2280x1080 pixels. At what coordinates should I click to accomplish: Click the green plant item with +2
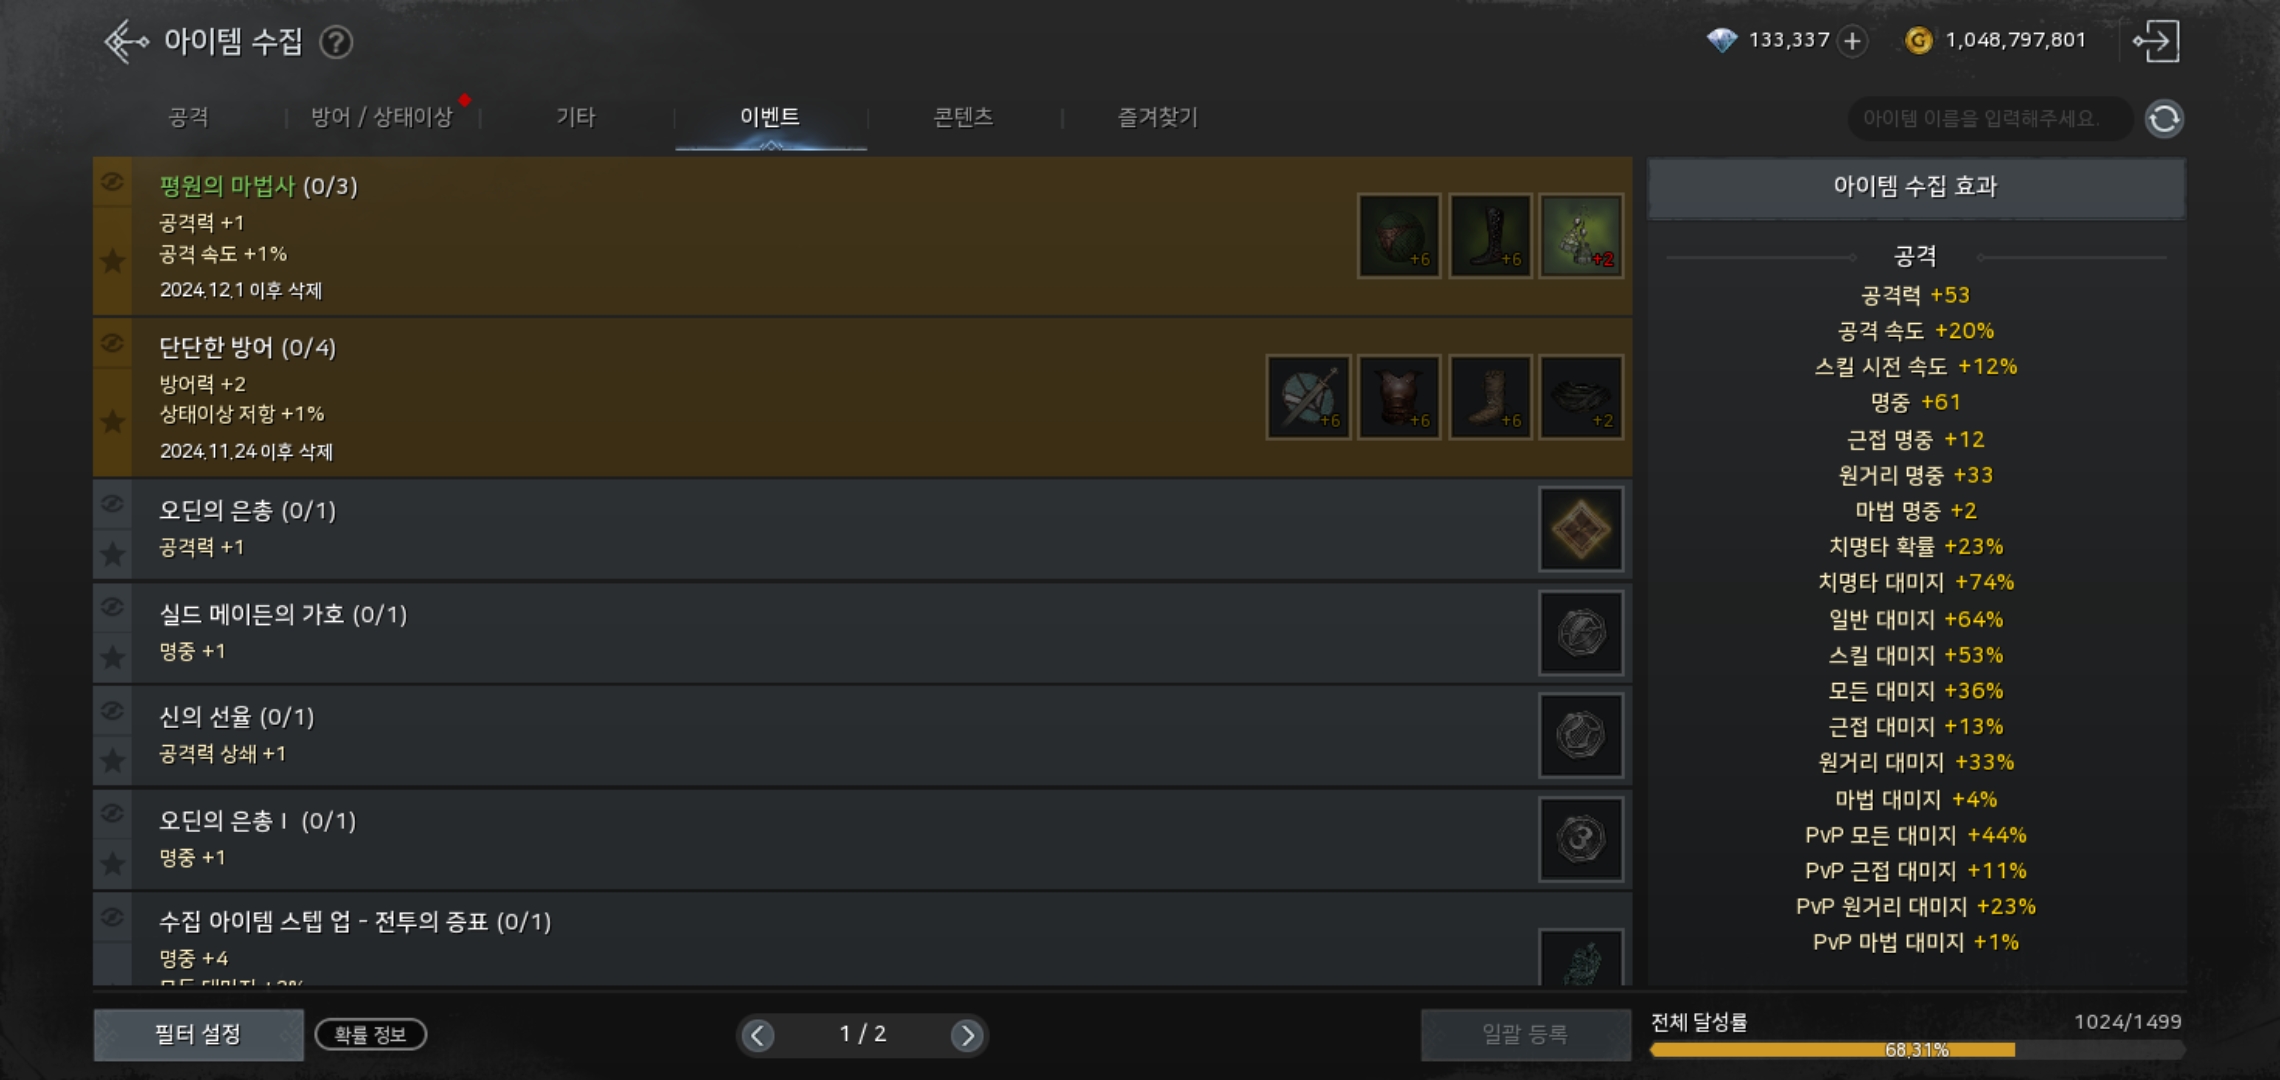pos(1580,236)
